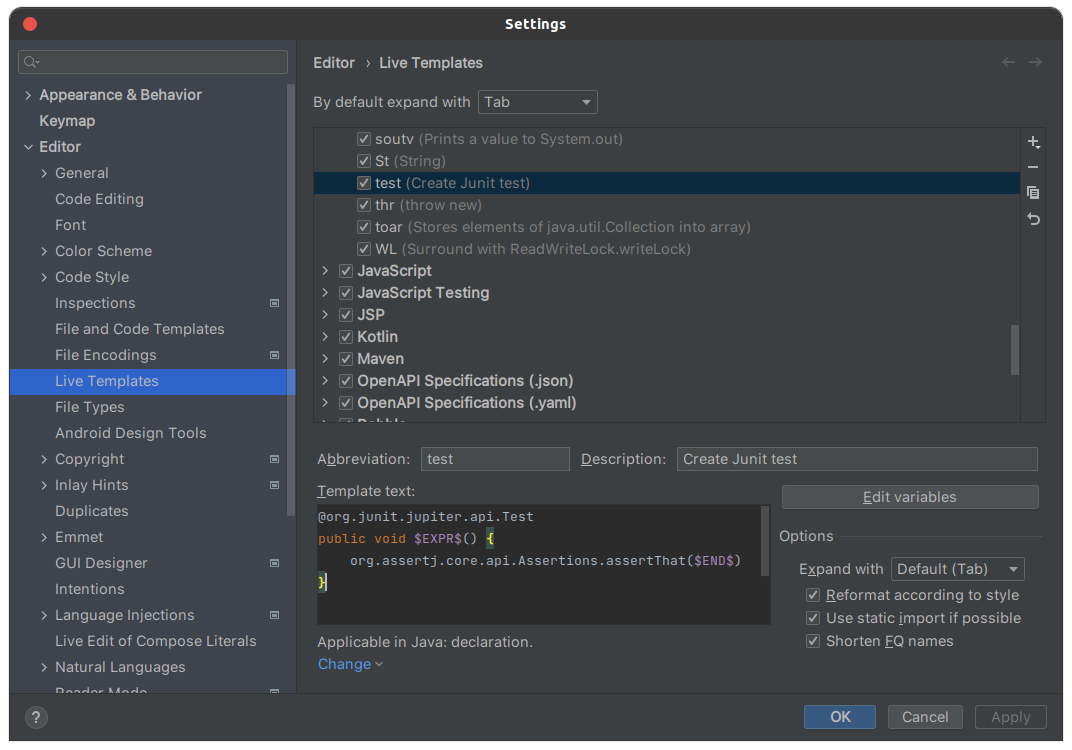Expand the Maven template group

coord(325,358)
